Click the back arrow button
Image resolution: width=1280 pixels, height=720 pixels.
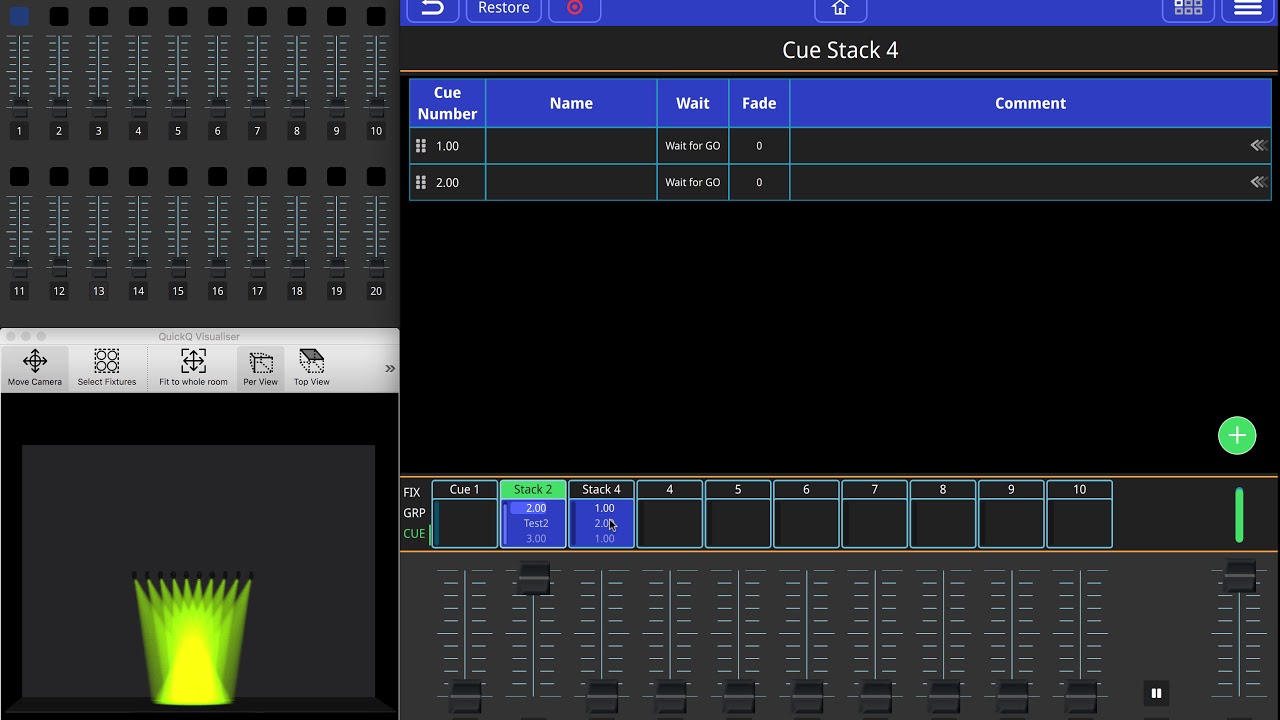coord(432,9)
